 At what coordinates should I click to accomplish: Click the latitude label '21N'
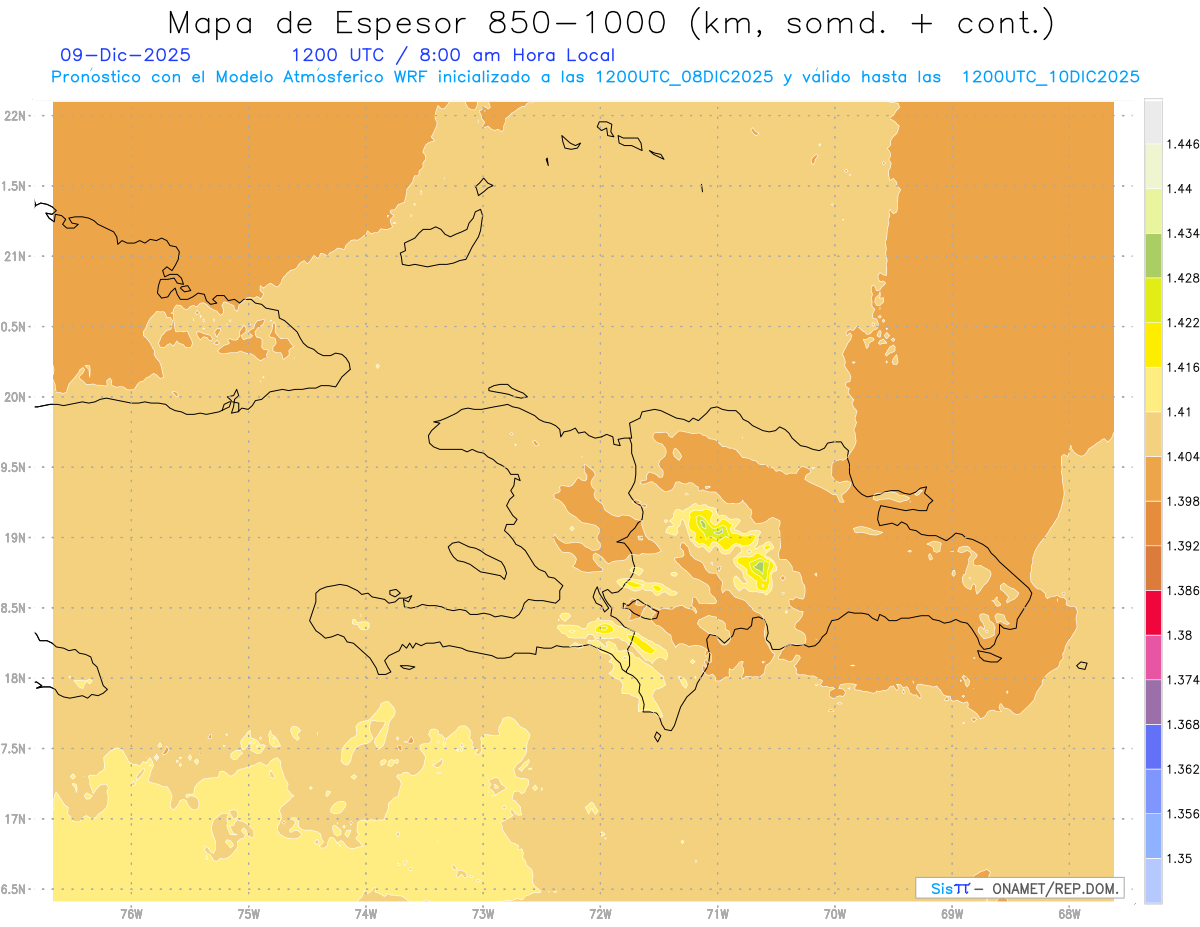tap(15, 257)
